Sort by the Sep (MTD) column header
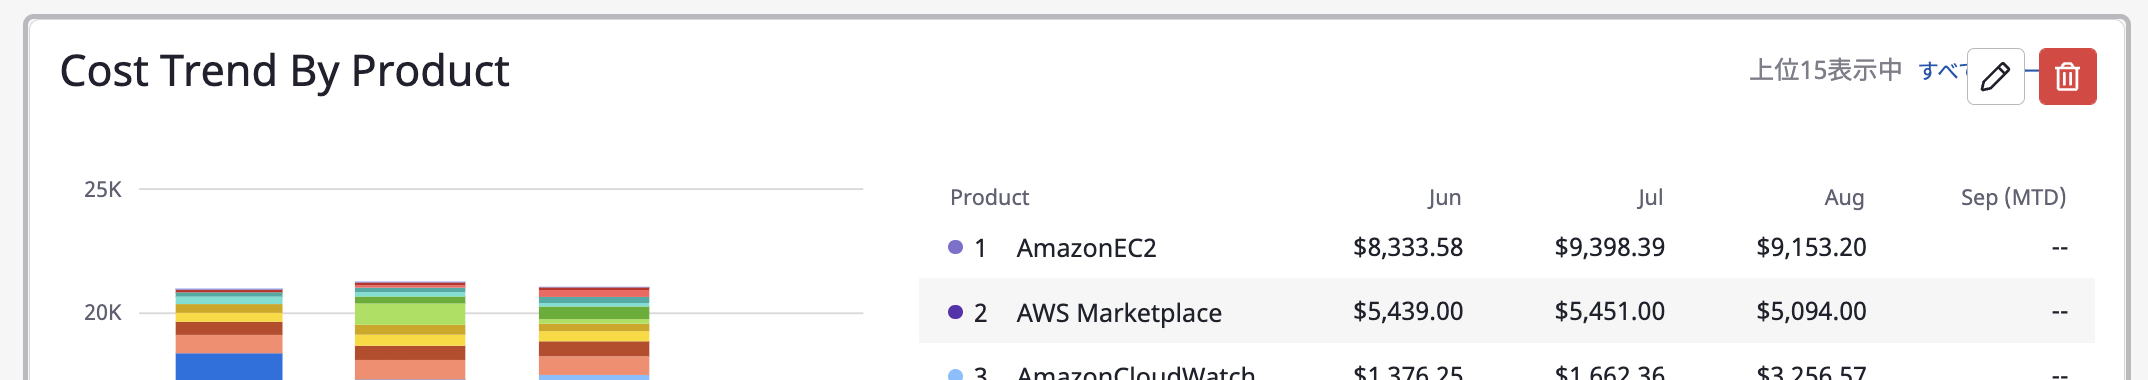 2013,197
